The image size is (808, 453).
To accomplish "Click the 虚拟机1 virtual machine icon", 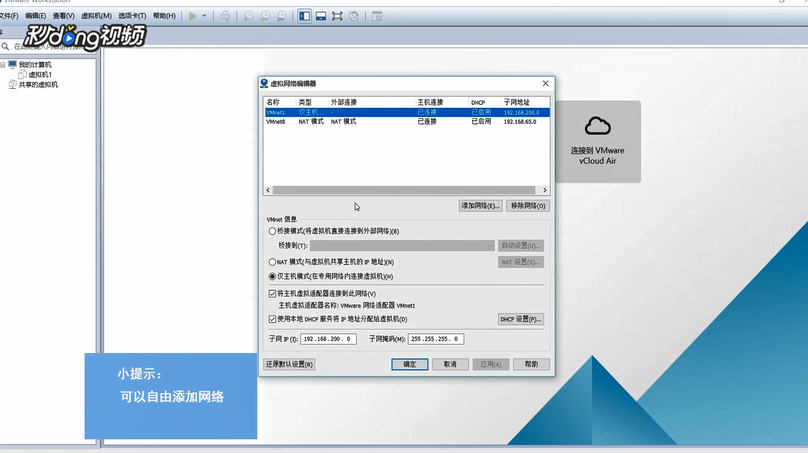I will [x=22, y=75].
